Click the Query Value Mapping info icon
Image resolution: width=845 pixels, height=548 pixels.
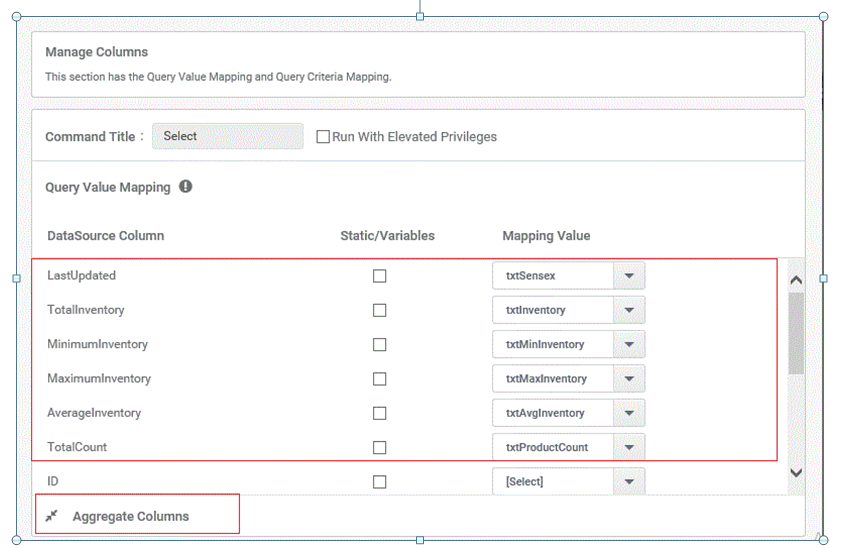[x=185, y=186]
